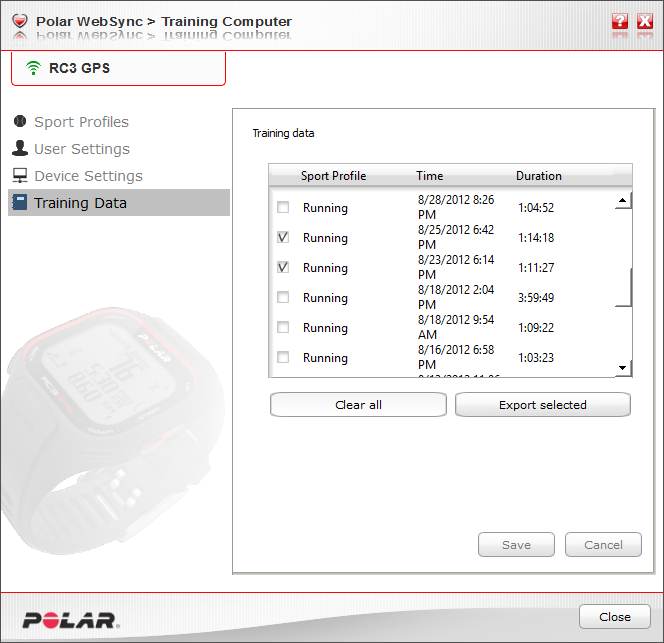Select the 3:59:49 duration cell
Screen dimensions: 664x643
(x=536, y=298)
